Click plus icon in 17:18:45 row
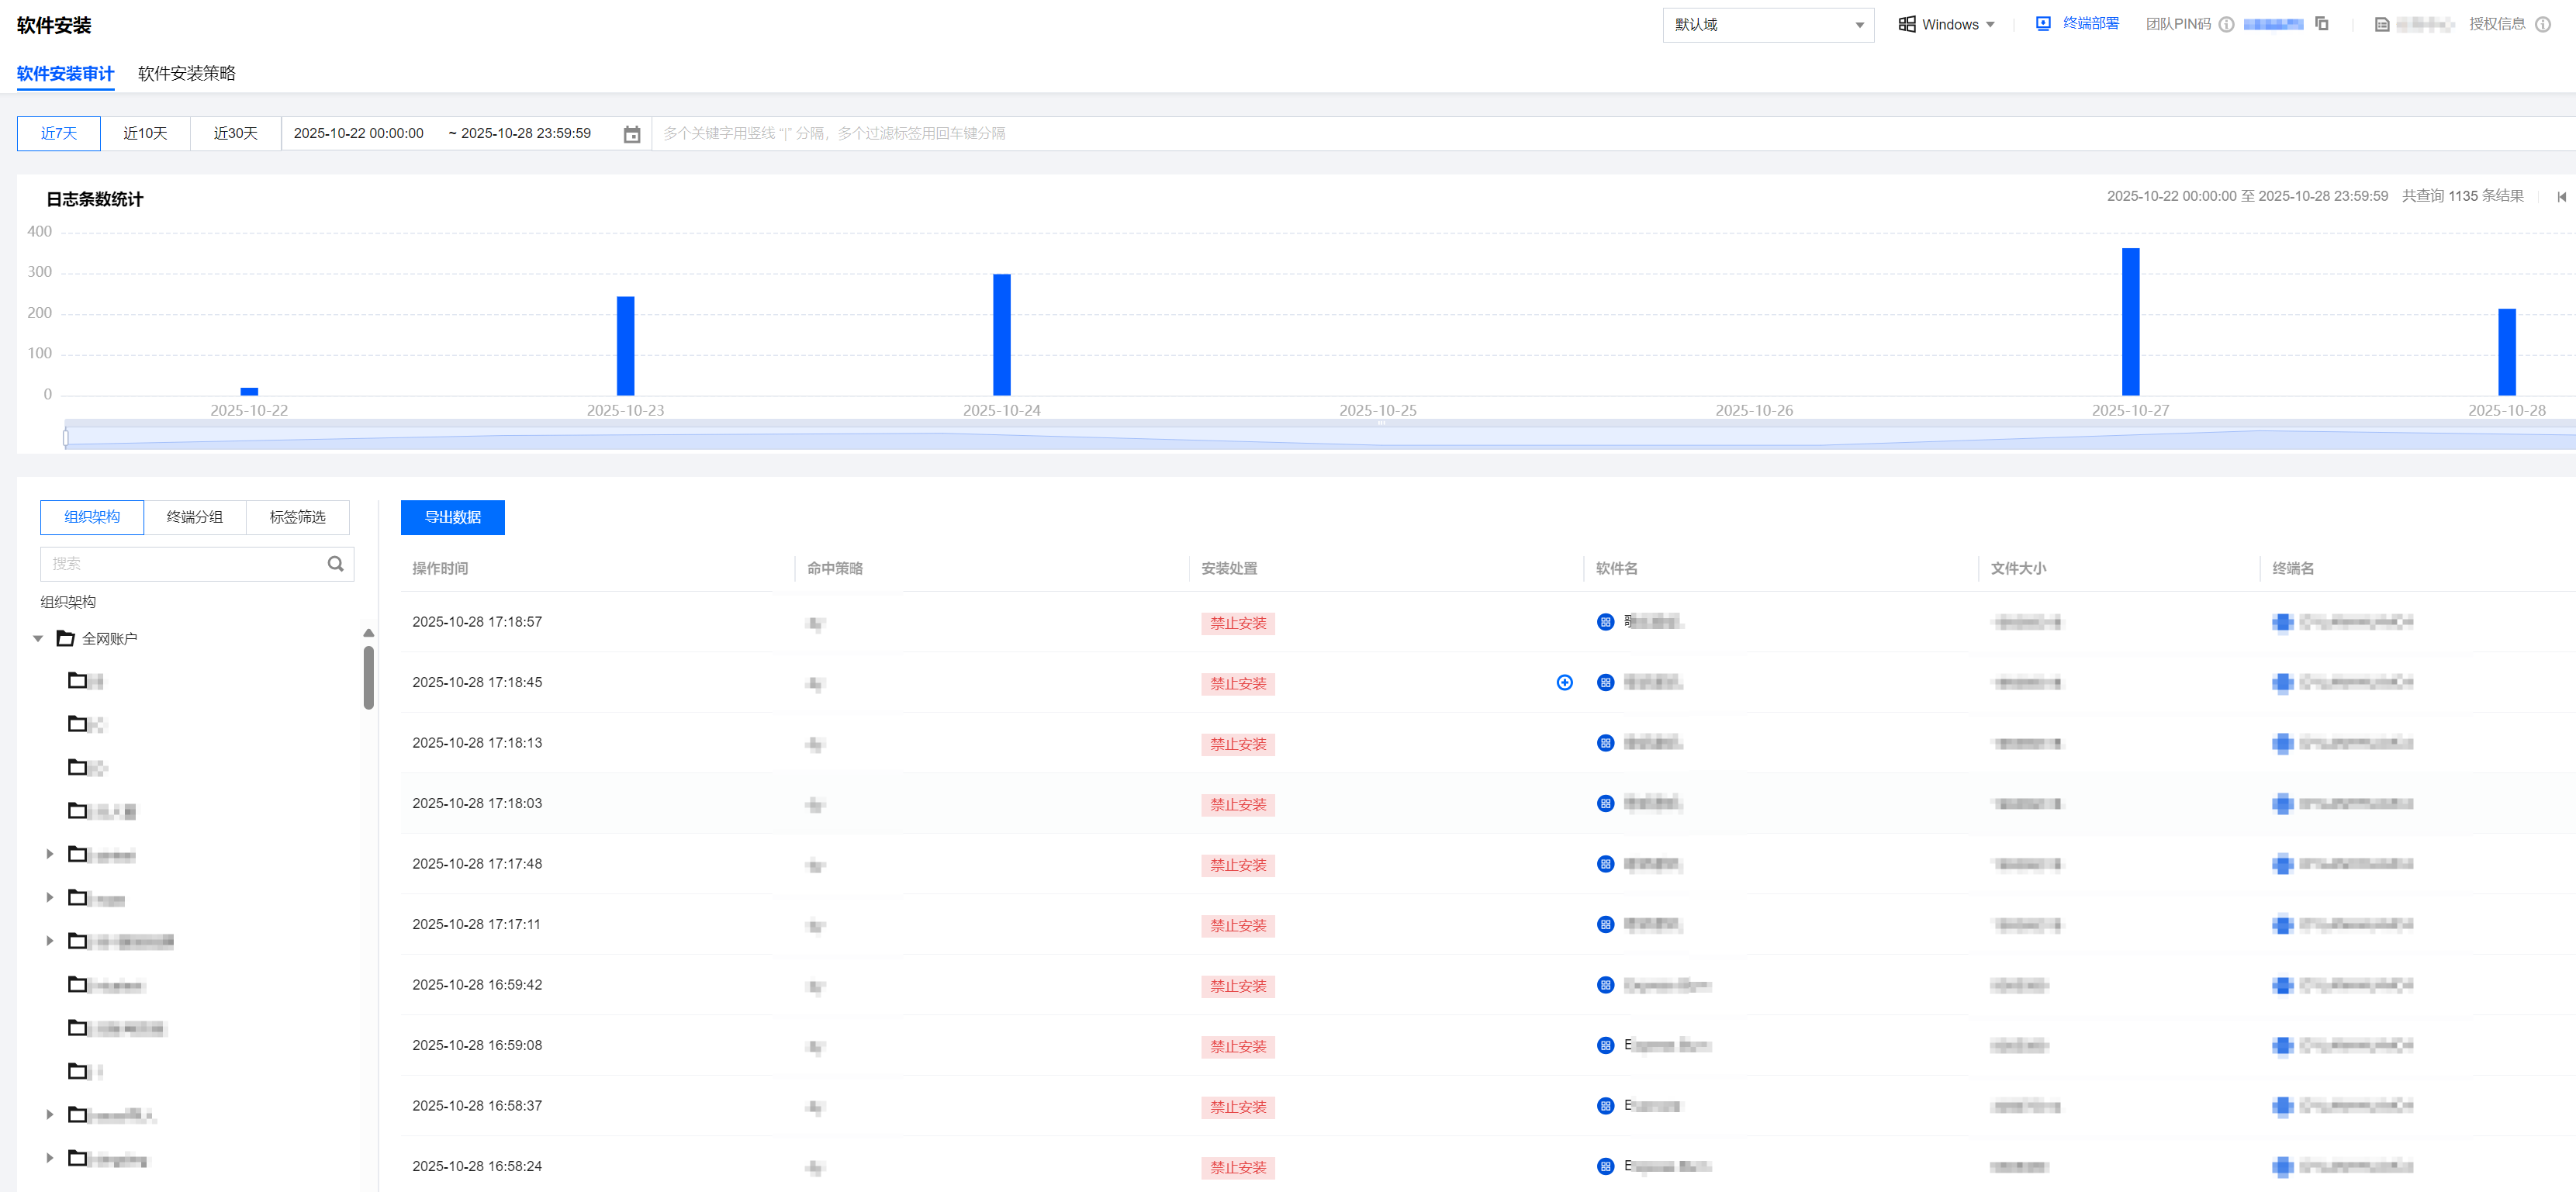 click(x=1564, y=683)
